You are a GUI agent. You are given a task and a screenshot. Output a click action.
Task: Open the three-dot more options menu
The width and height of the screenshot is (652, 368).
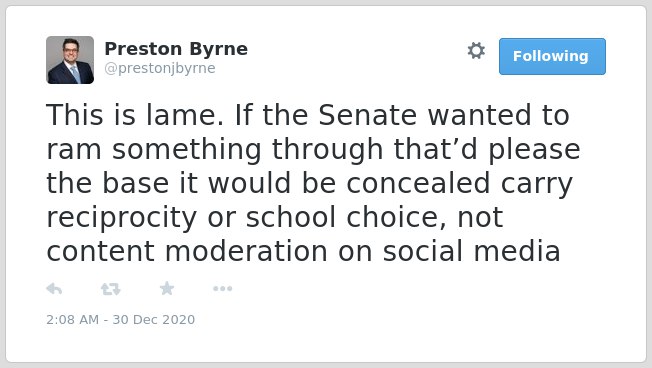(x=222, y=289)
